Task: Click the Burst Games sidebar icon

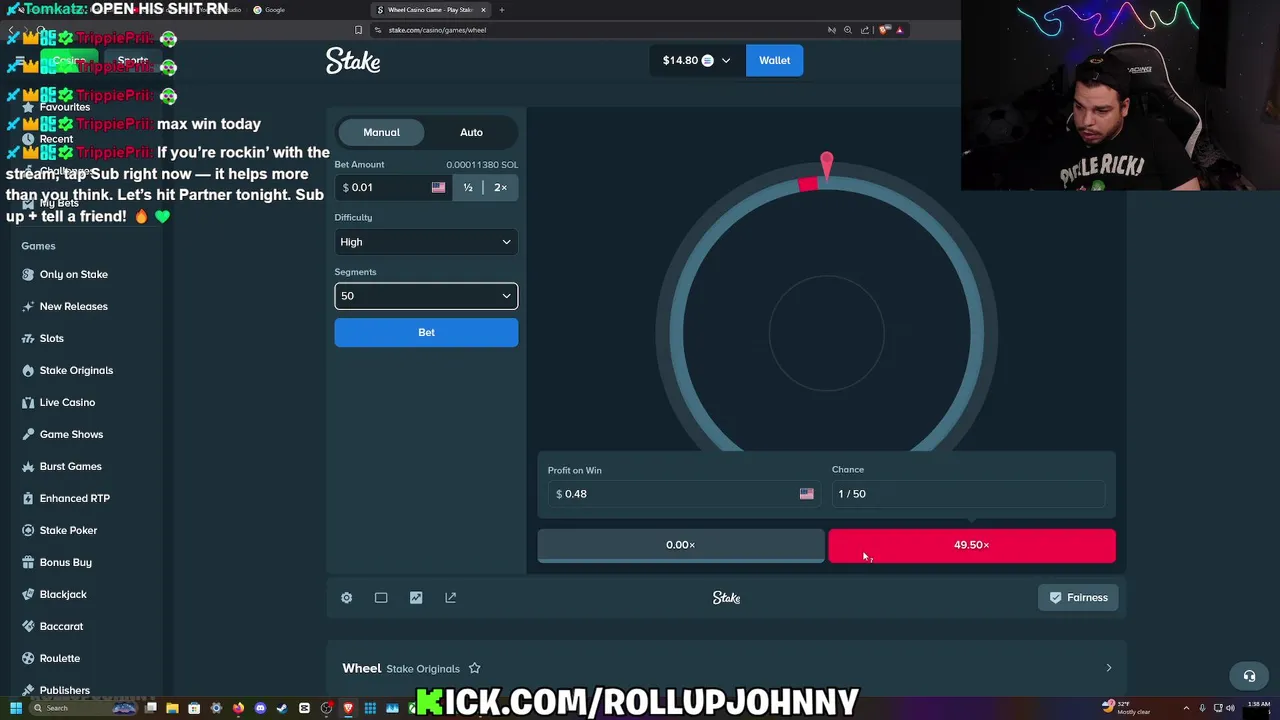Action: coord(28,466)
